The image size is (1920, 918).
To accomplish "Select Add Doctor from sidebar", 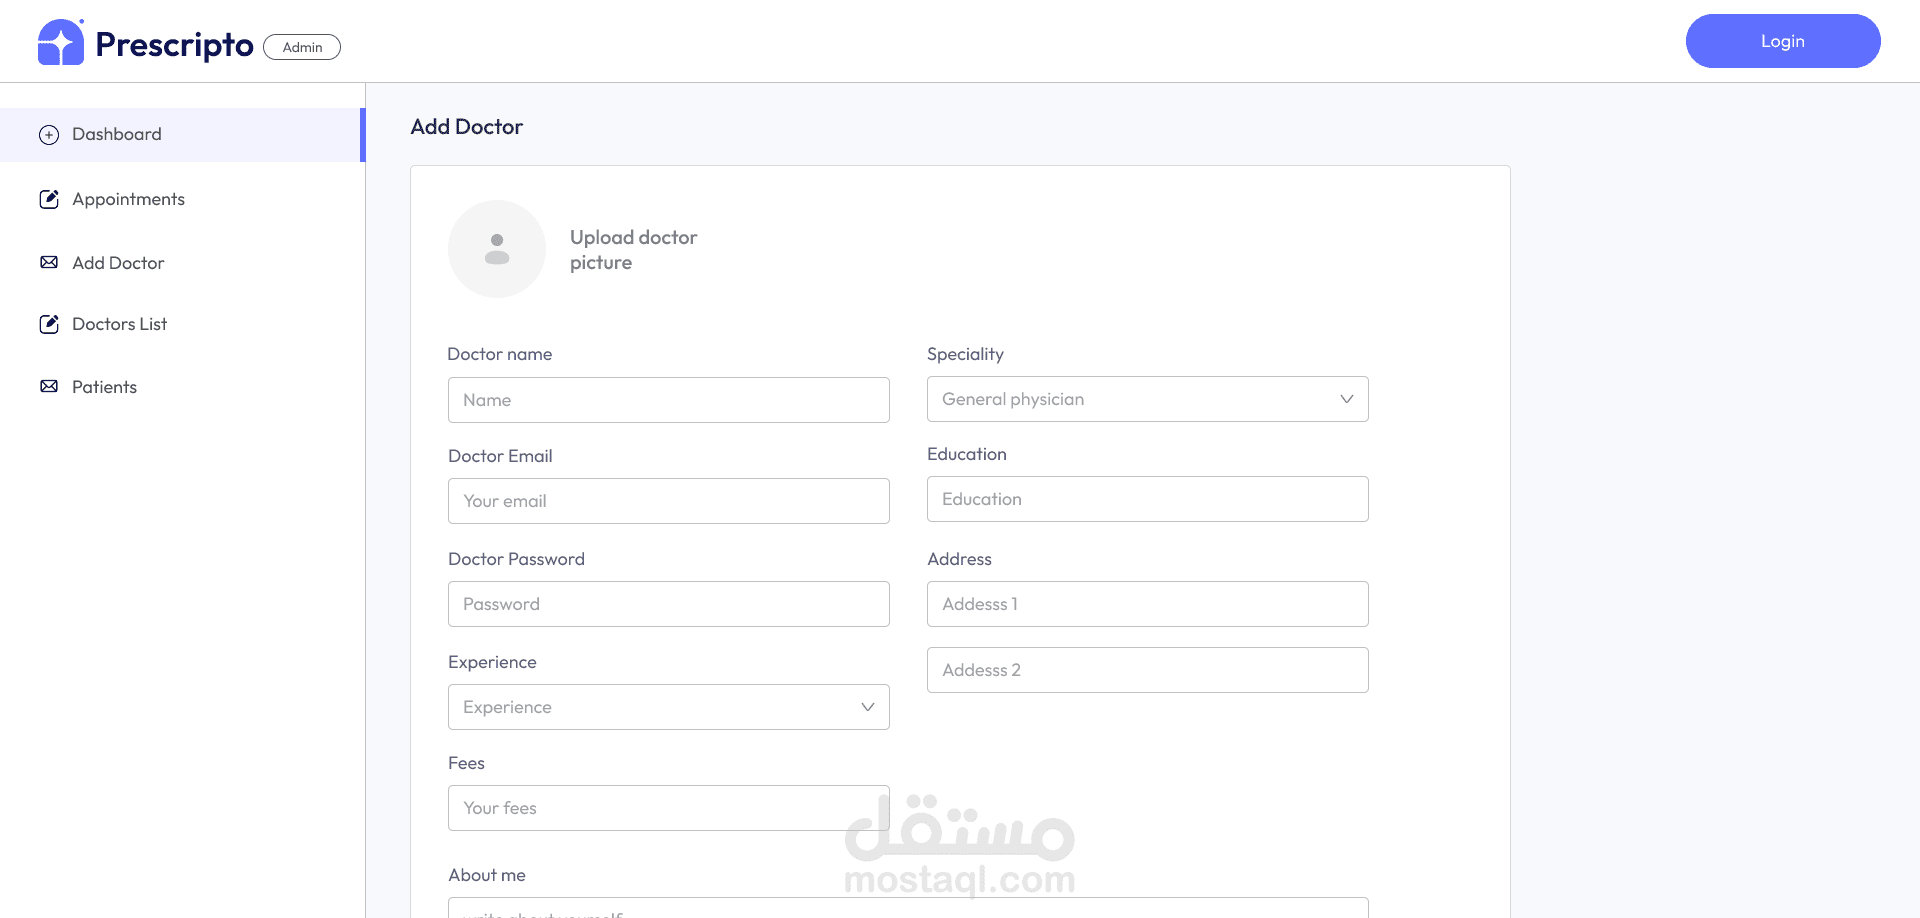I will click(118, 263).
